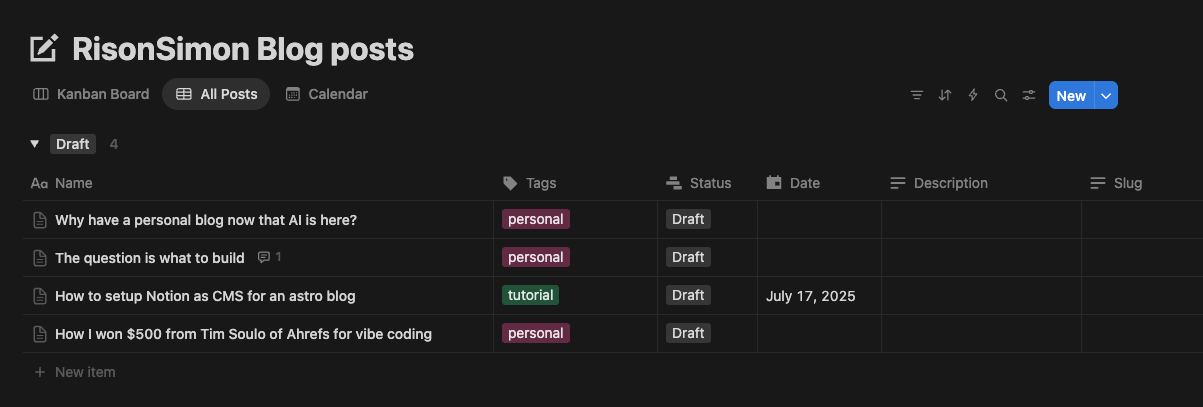
Task: Switch to the Kanban Board tab
Action: tap(91, 94)
